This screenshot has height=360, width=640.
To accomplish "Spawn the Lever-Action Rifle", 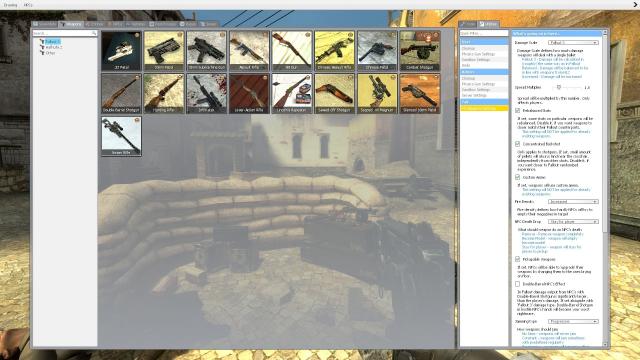I will coord(249,93).
